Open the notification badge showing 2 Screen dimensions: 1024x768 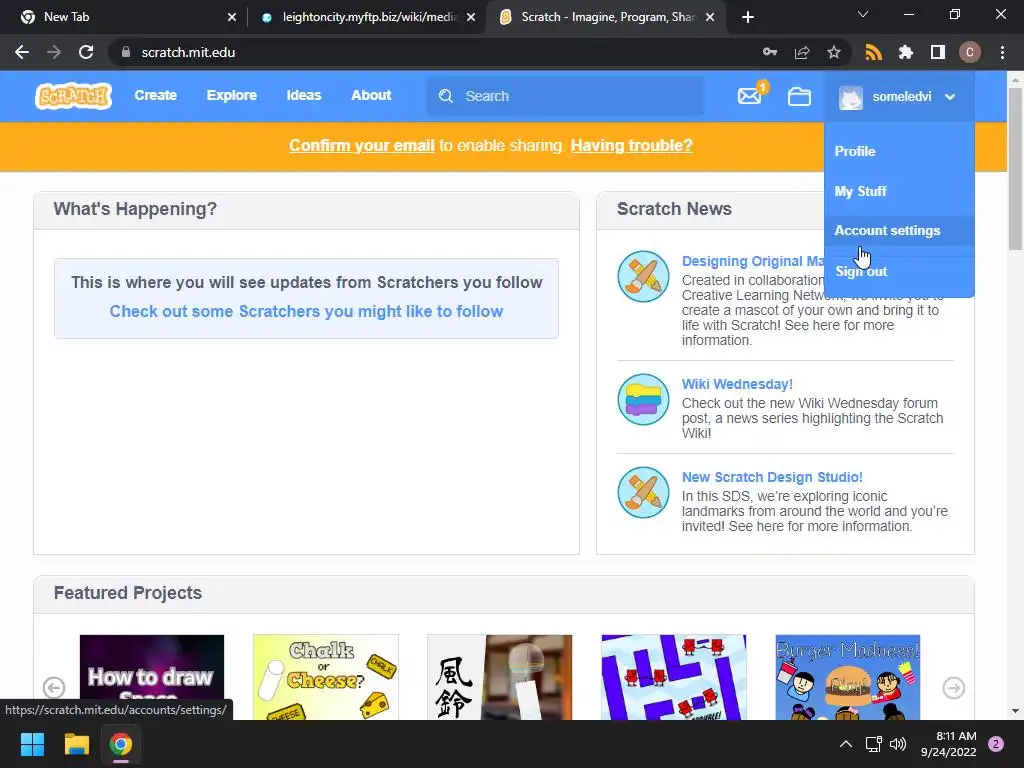click(x=996, y=744)
